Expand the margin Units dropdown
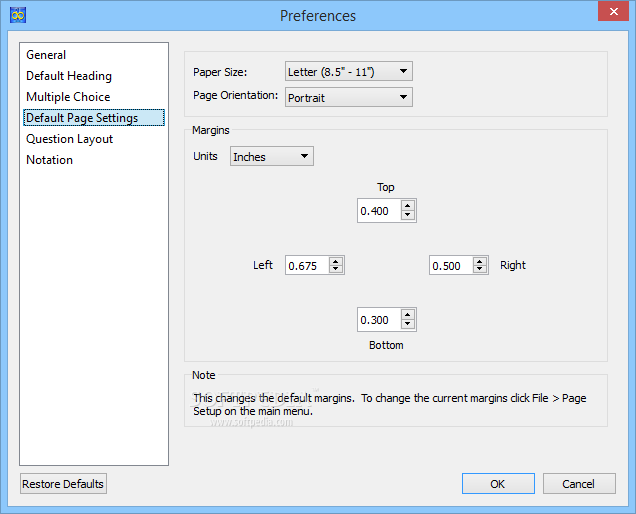 click(272, 156)
